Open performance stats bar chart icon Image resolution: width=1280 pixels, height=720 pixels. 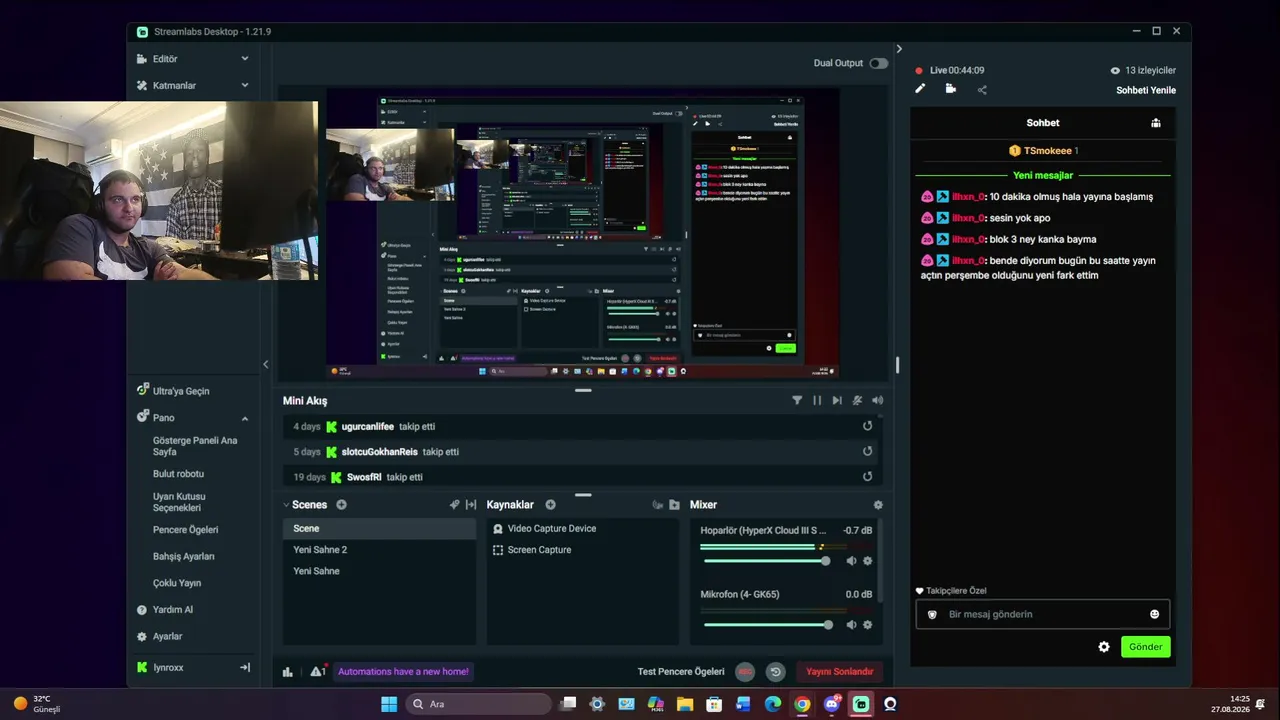point(288,672)
